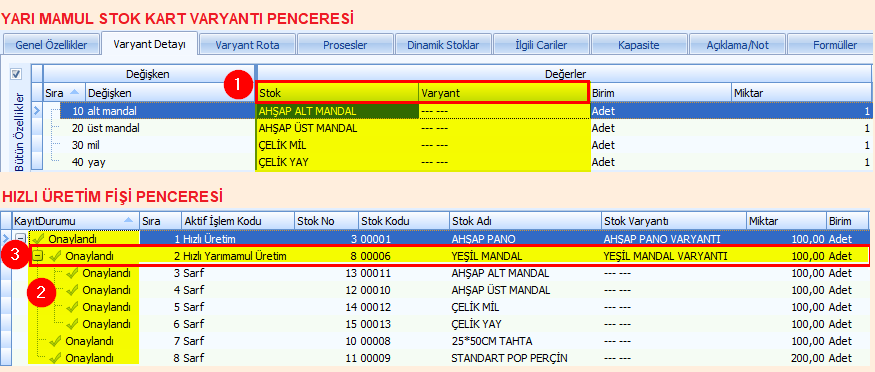
Task: Click the Varyant column header
Action: click(x=503, y=93)
